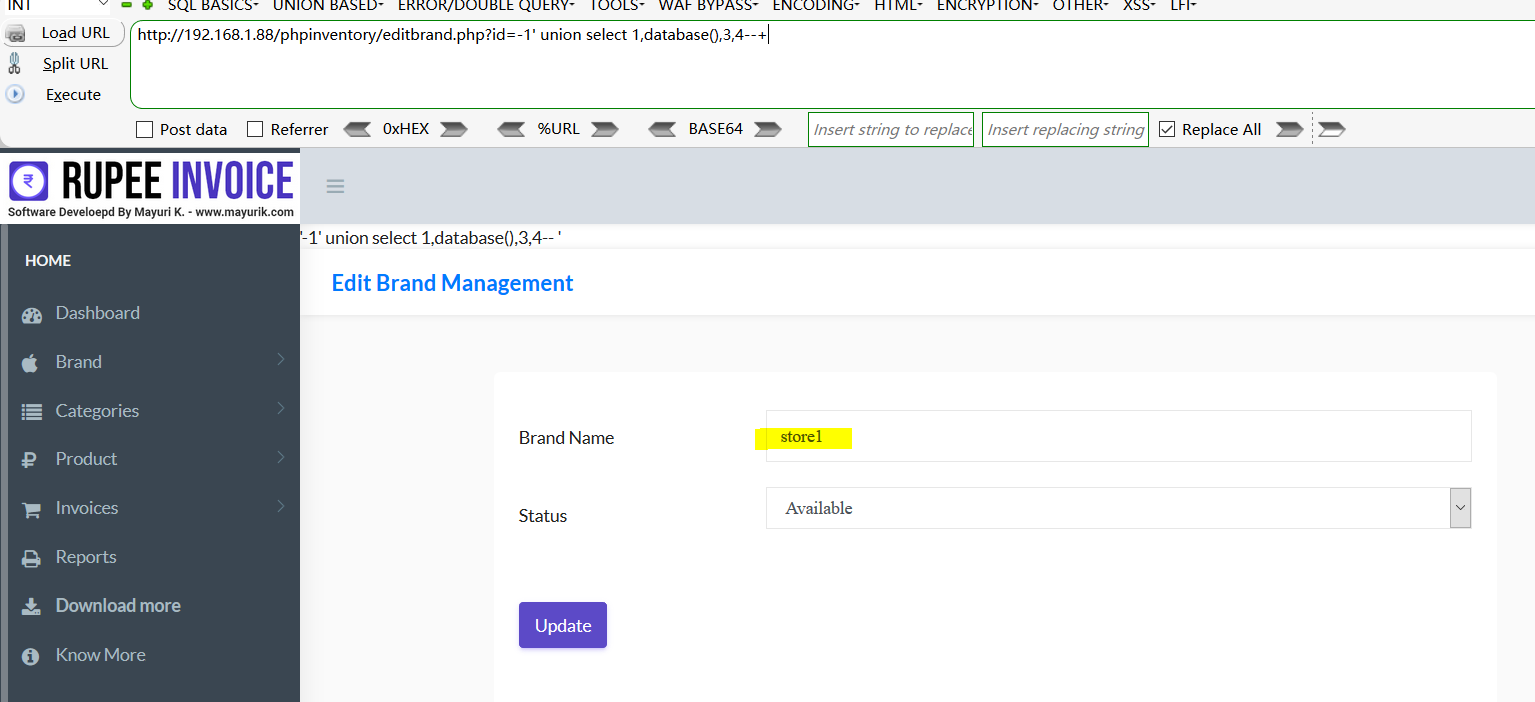This screenshot has height=702, width=1535.
Task: Enable the Post data checkbox
Action: coord(144,129)
